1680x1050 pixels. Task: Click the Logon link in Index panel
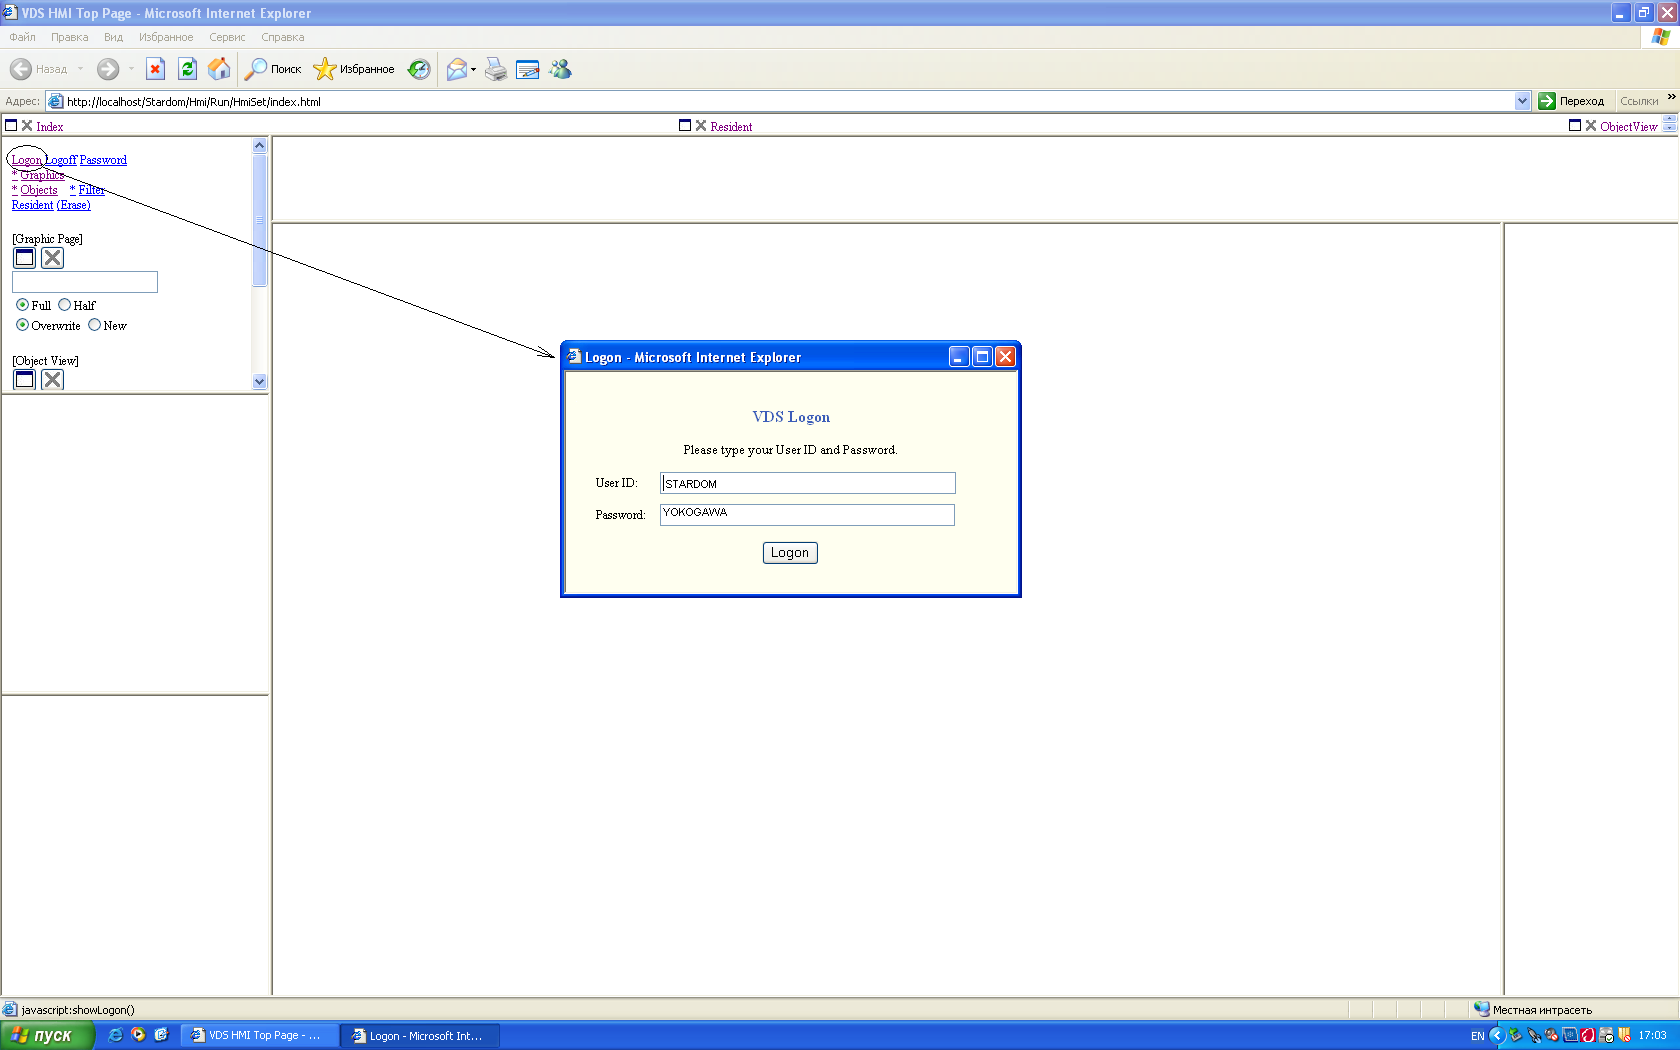tap(26, 160)
